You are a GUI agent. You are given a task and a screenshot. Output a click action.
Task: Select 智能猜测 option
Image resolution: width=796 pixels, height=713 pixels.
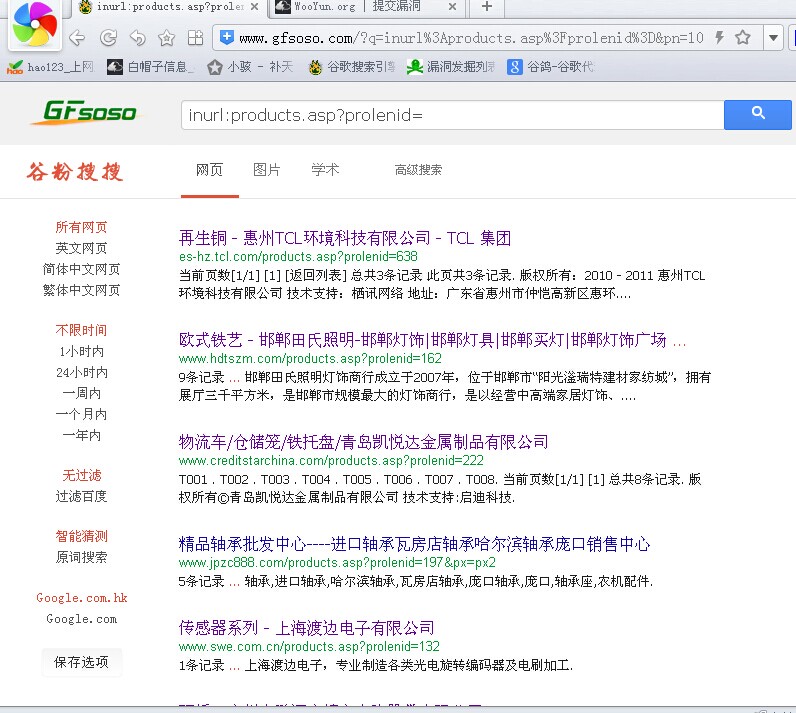81,536
